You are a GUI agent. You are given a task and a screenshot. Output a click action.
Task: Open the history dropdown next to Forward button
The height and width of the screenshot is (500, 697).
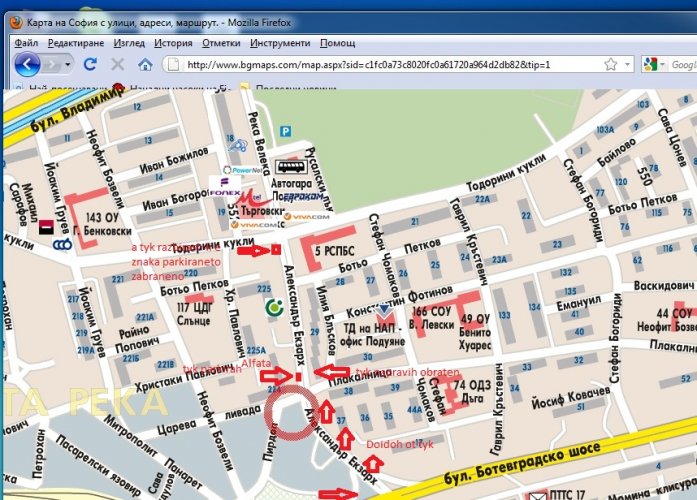pos(68,64)
